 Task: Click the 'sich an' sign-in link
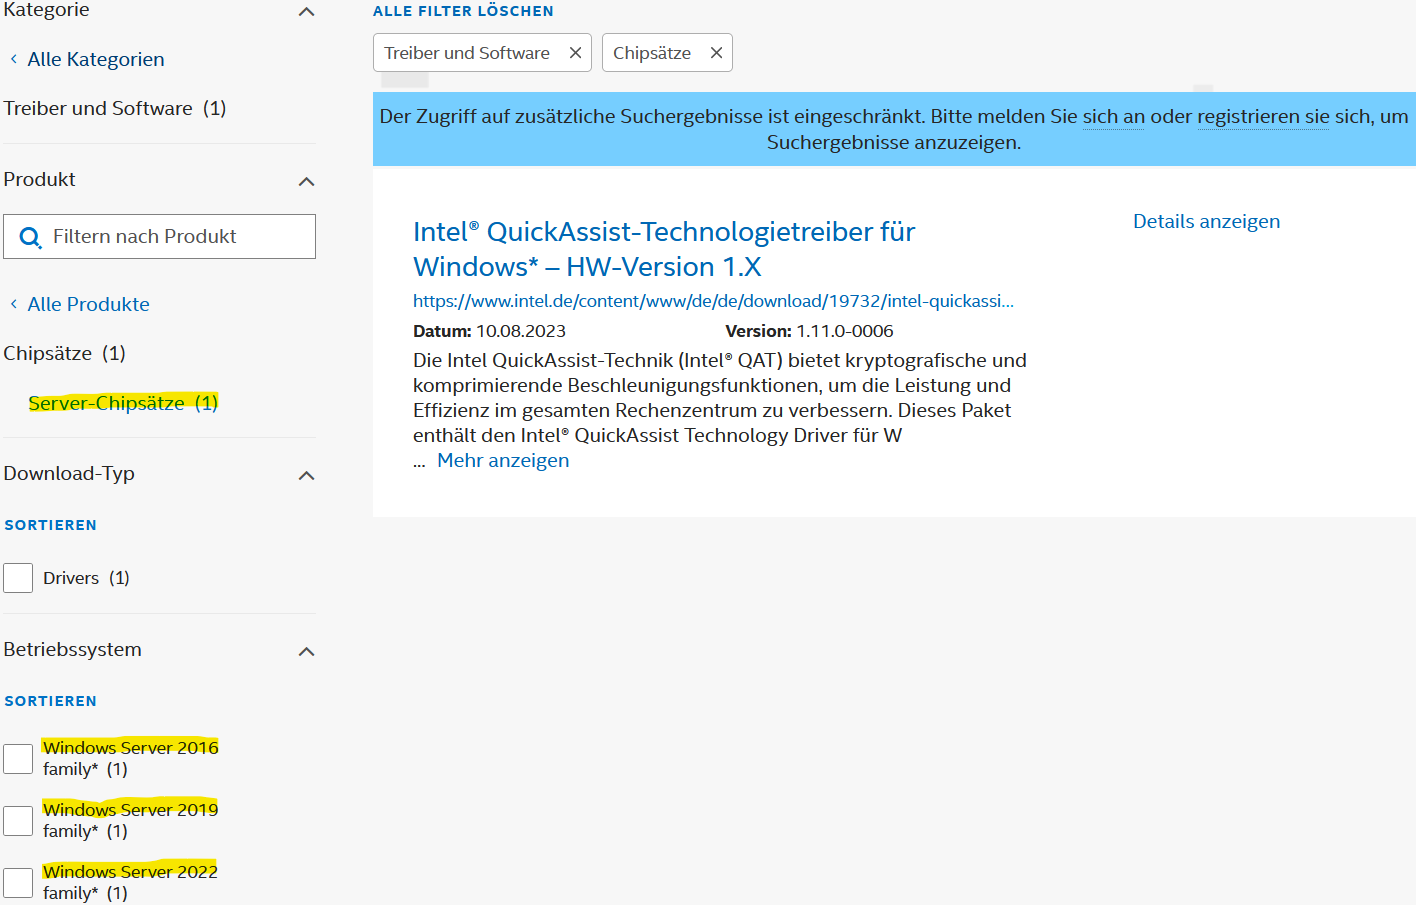click(x=1113, y=116)
